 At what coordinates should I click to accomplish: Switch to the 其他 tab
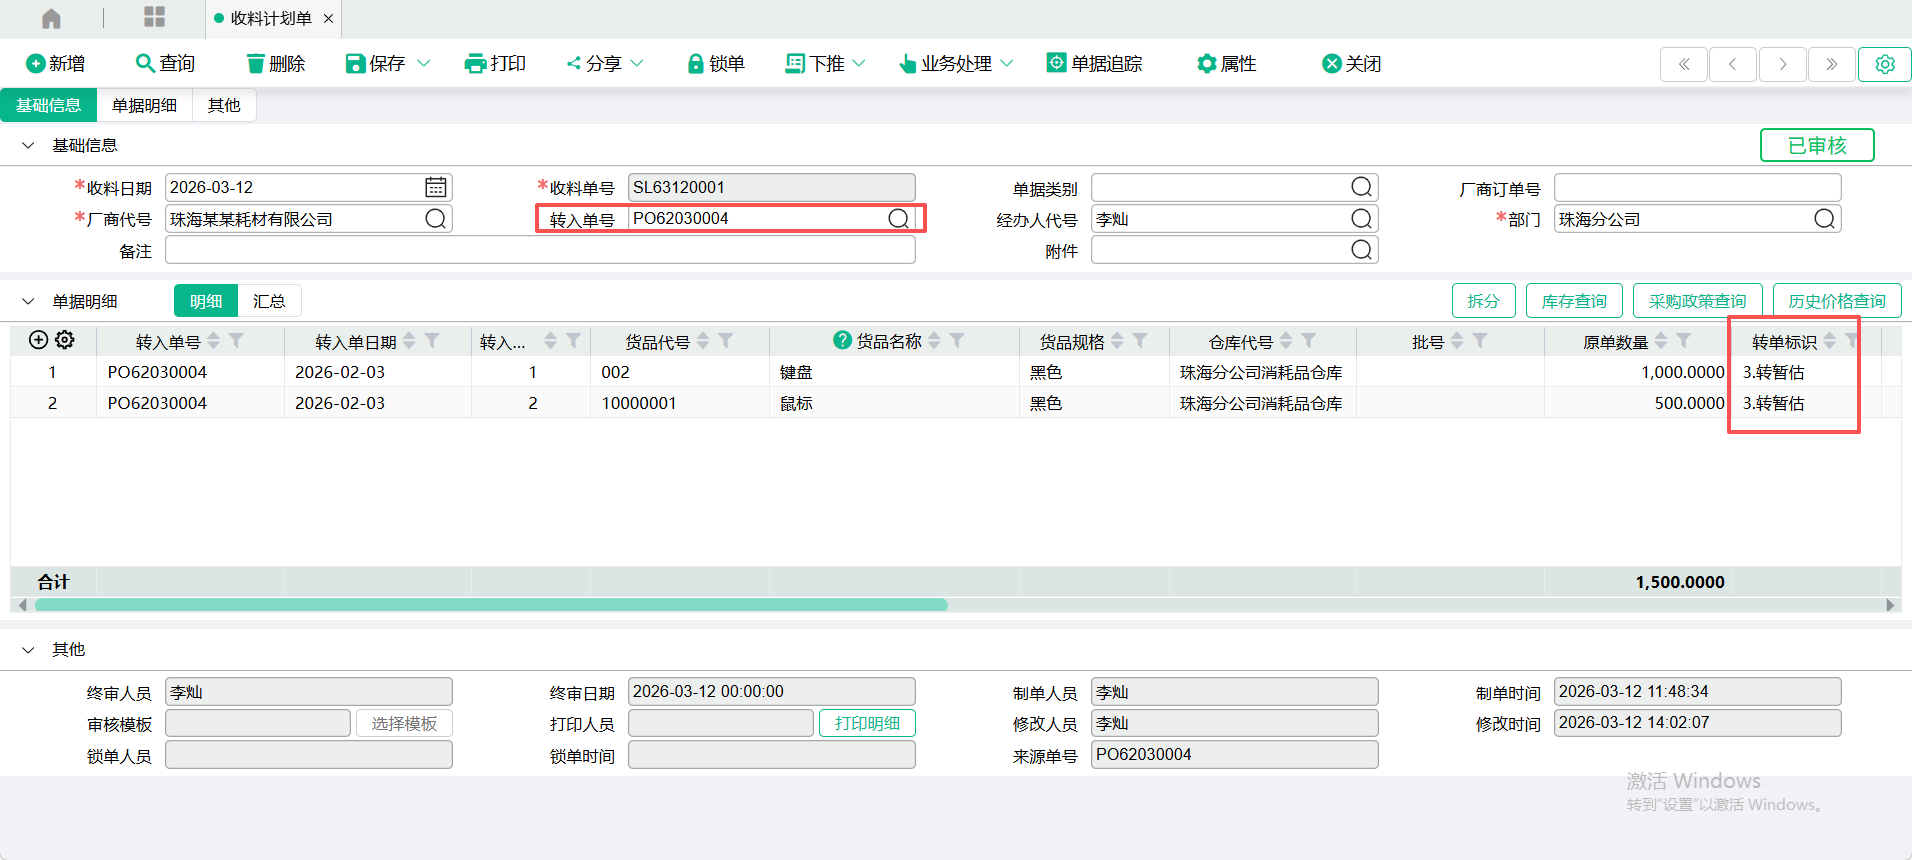pyautogui.click(x=224, y=105)
